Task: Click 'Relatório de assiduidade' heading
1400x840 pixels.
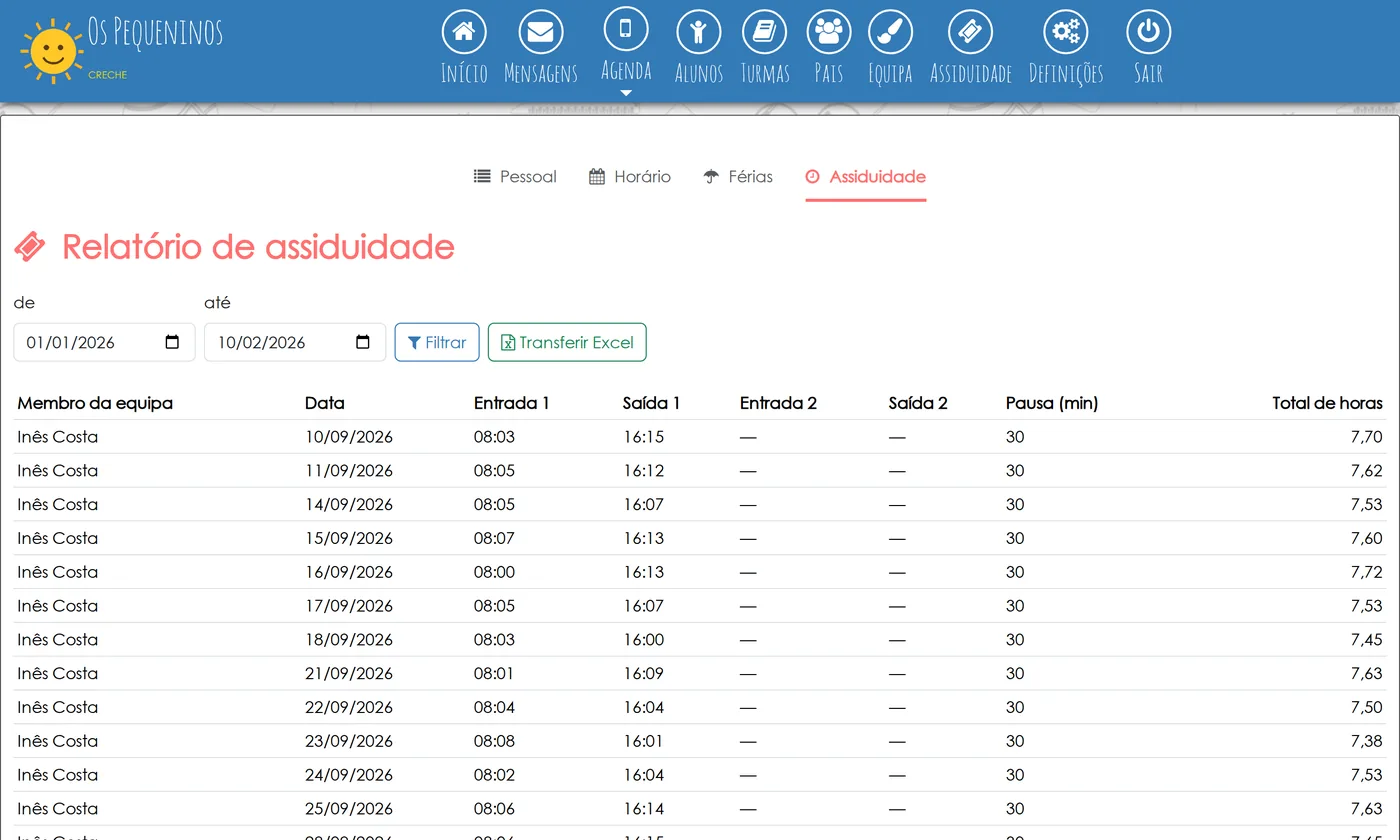Action: [258, 247]
